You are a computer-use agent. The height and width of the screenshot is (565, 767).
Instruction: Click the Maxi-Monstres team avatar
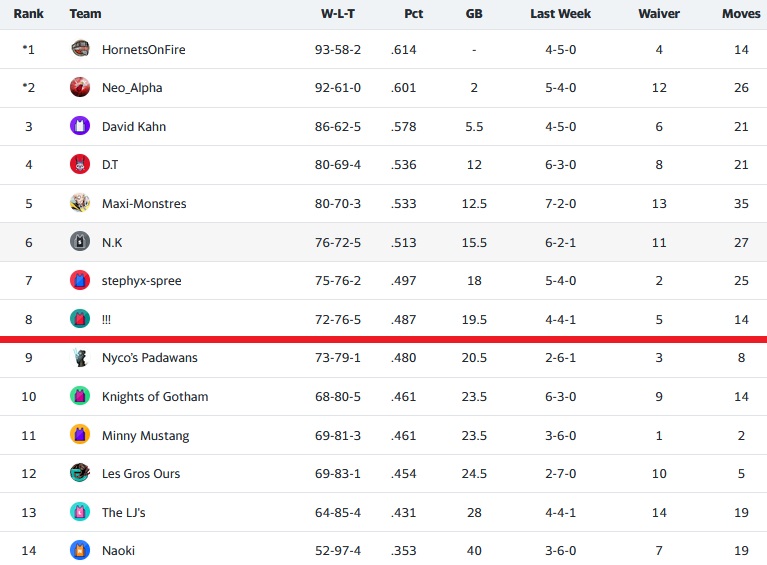[80, 203]
